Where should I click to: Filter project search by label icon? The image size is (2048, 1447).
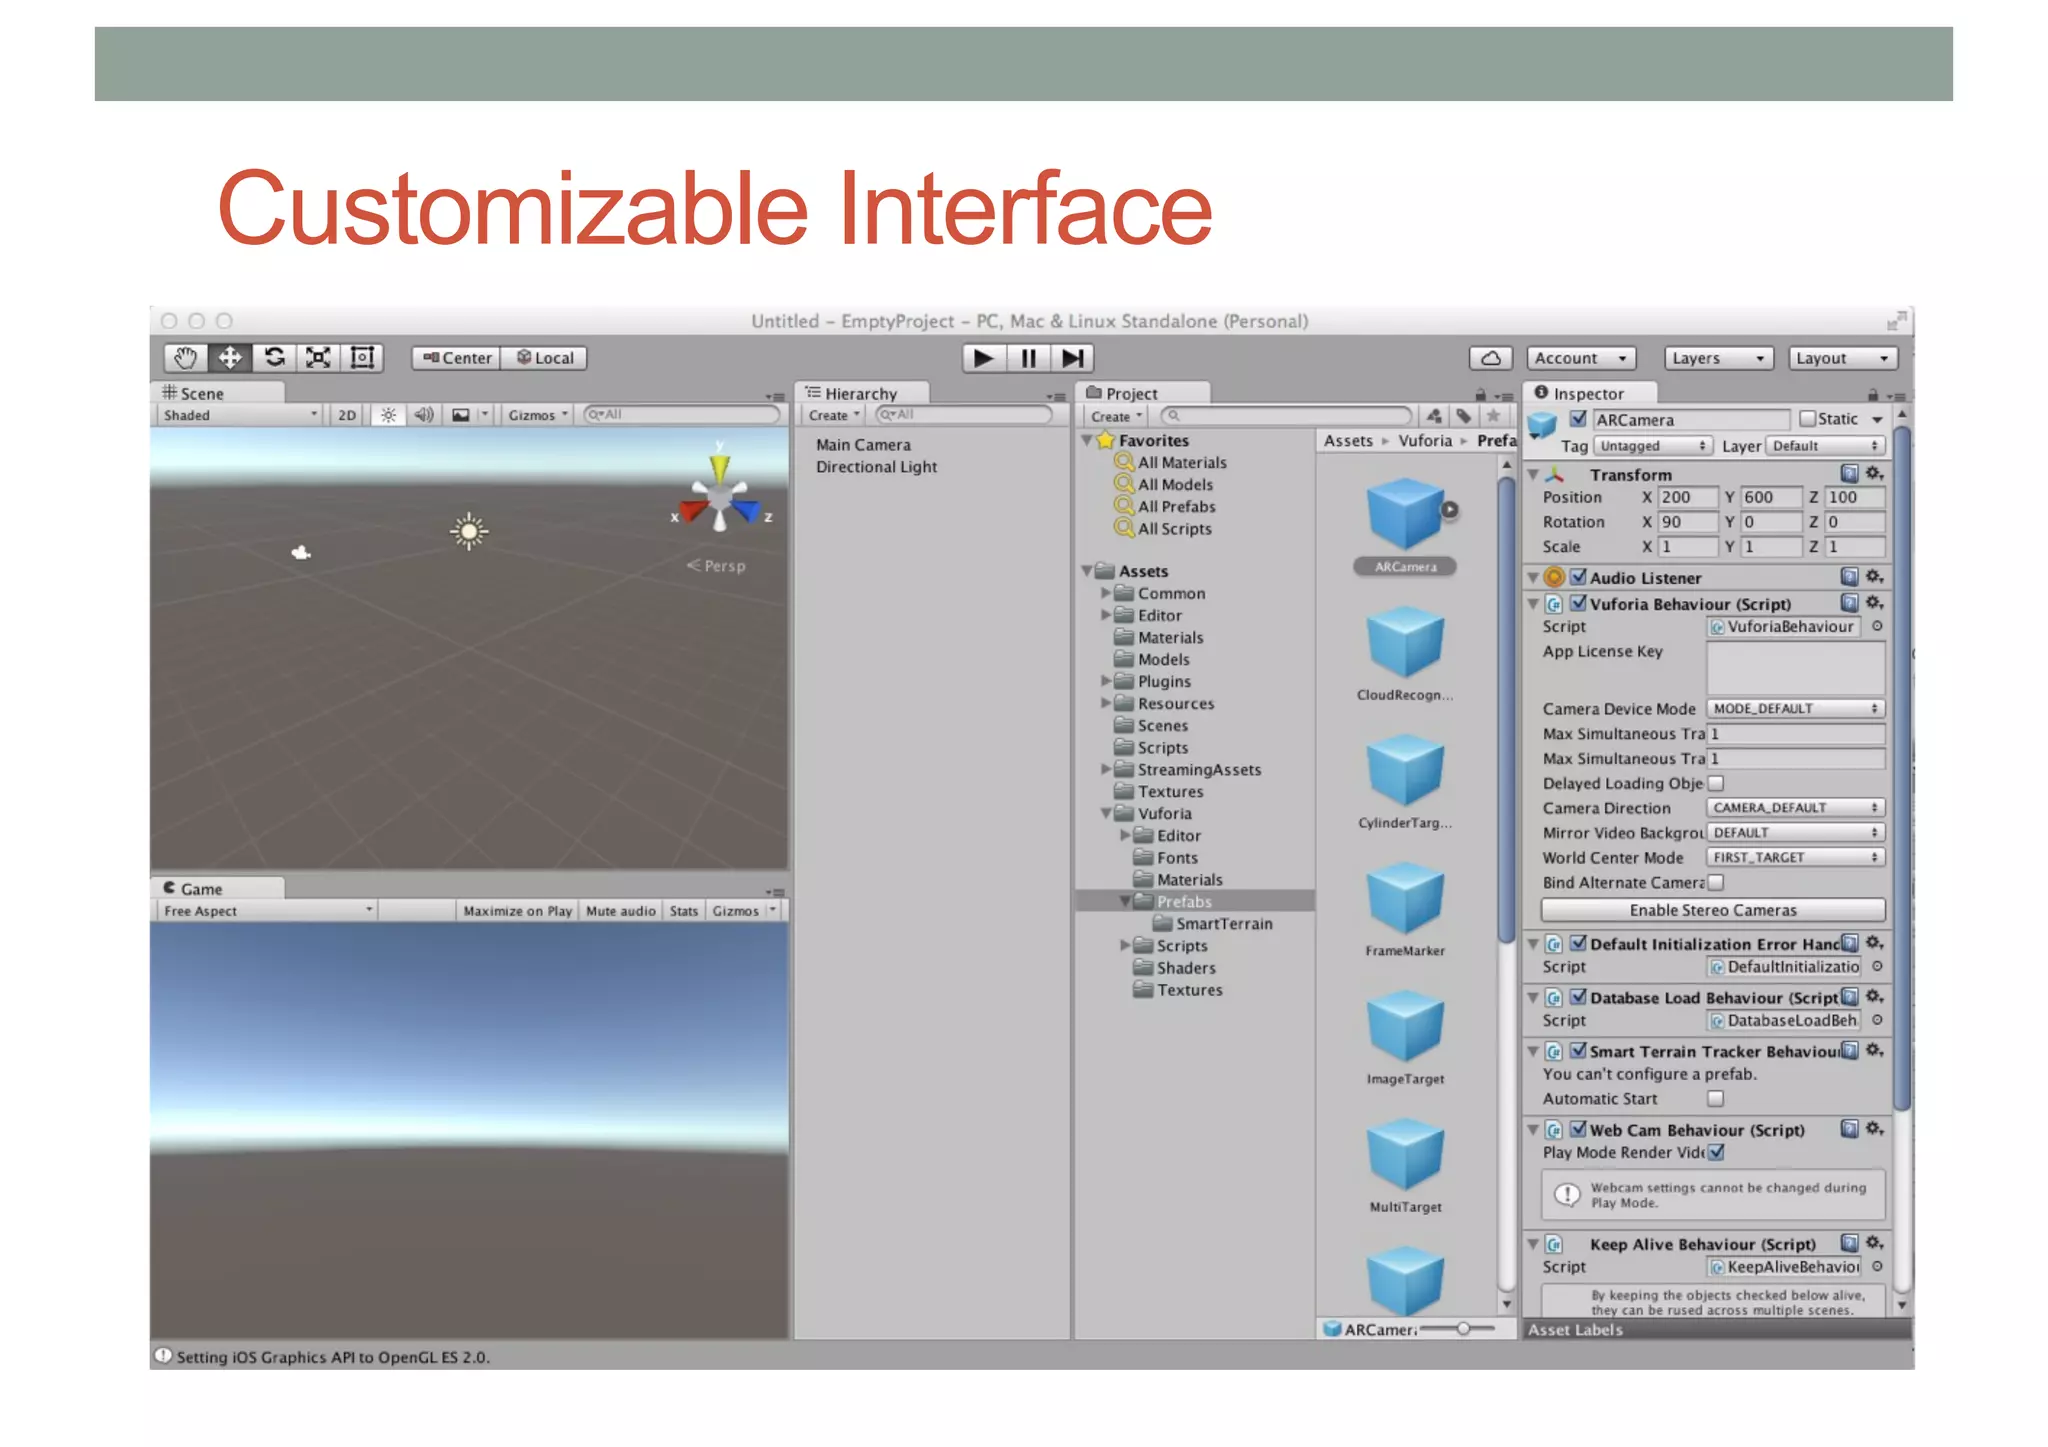(x=1464, y=416)
